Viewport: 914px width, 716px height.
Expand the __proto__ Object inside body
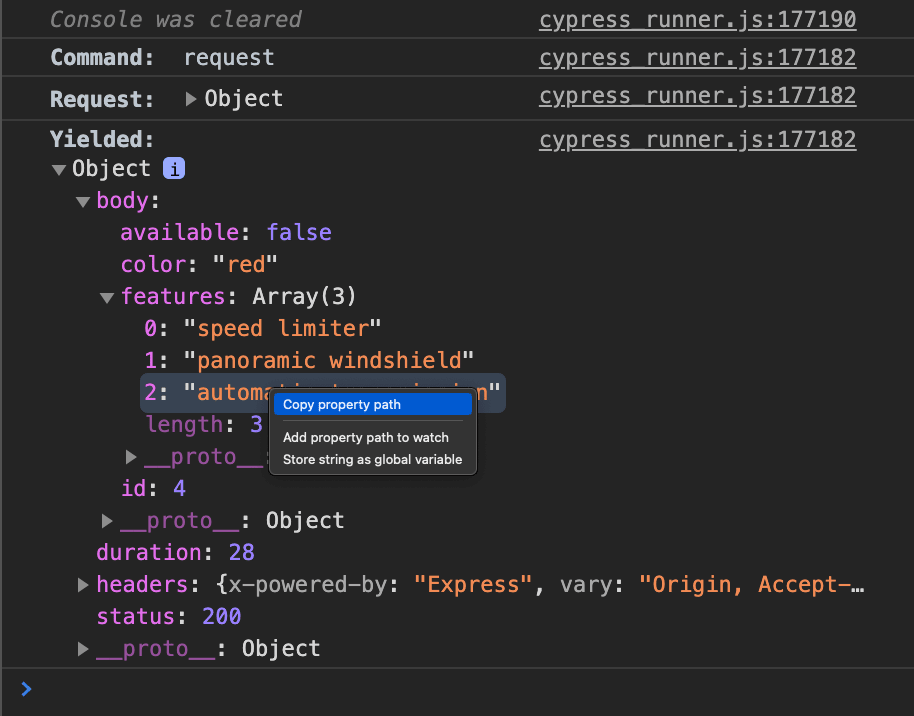[x=108, y=520]
